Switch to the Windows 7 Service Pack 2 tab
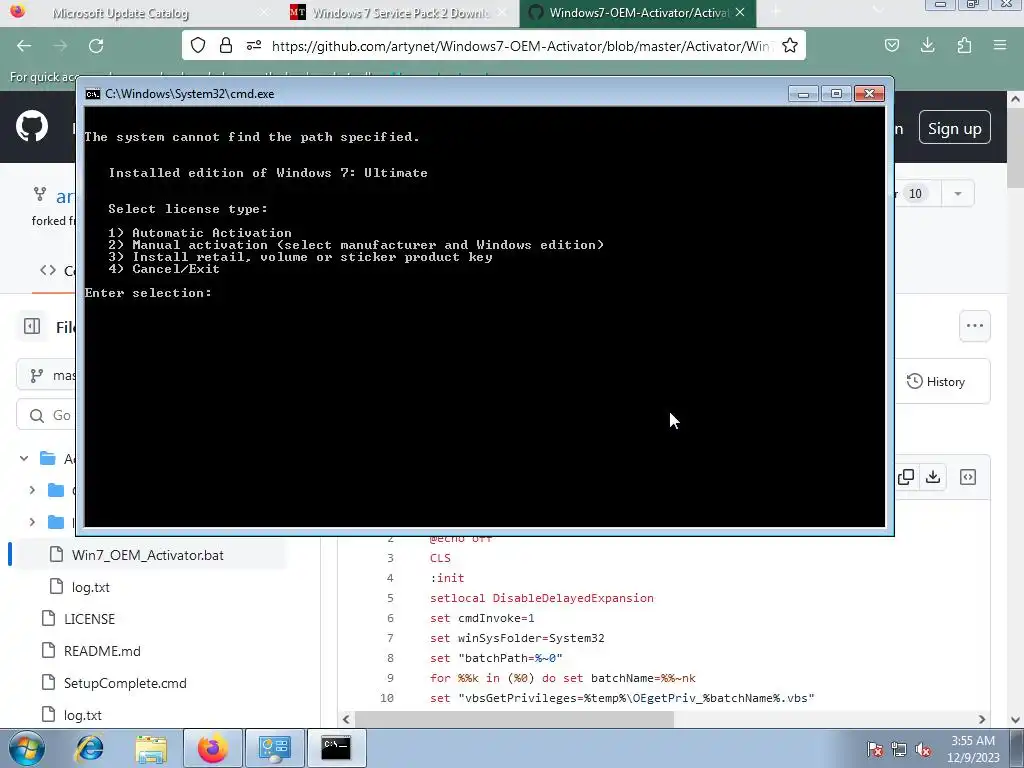1024x768 pixels. (x=400, y=13)
